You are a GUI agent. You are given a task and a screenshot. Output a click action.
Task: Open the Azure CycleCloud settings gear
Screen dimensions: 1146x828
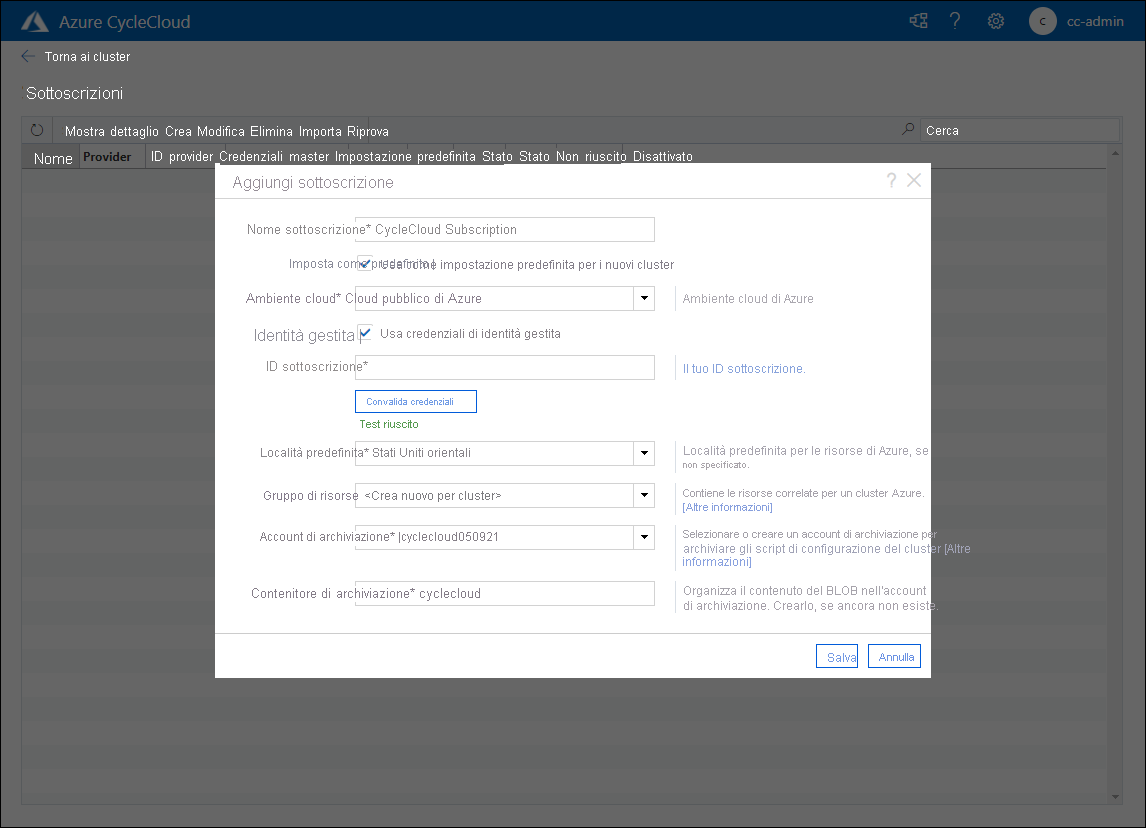tap(995, 20)
